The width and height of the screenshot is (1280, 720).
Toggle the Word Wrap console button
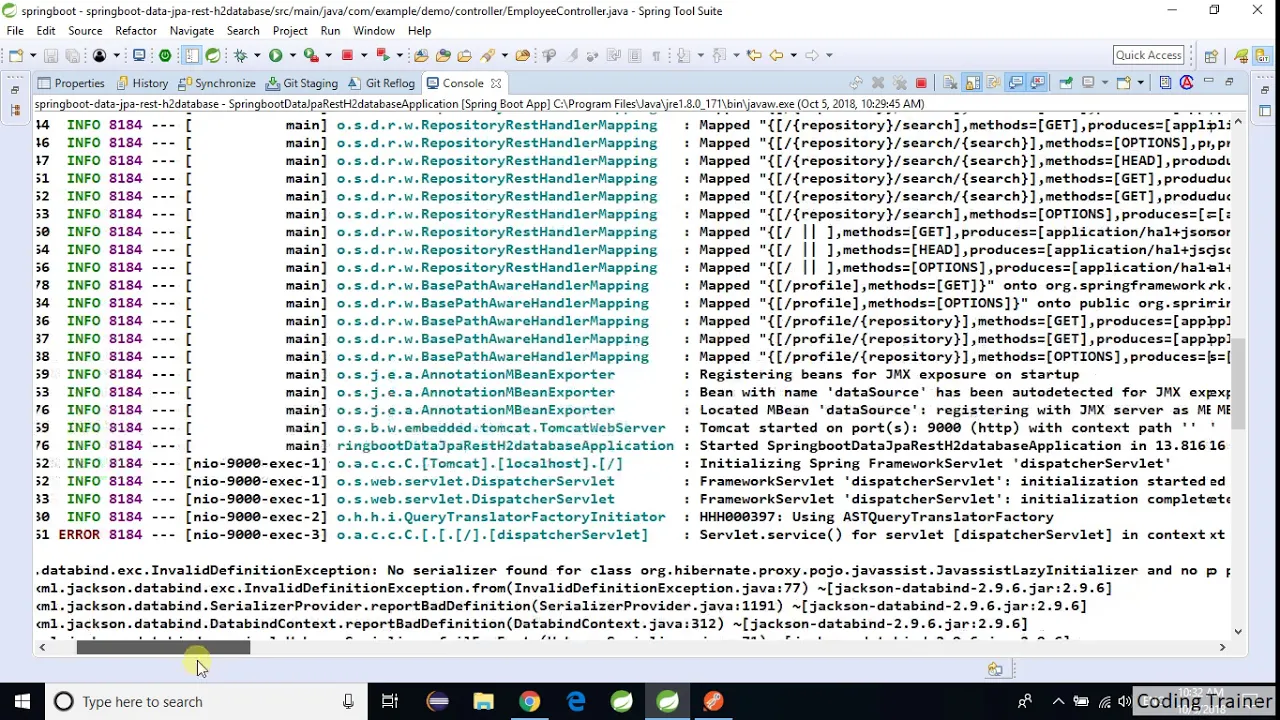995,83
